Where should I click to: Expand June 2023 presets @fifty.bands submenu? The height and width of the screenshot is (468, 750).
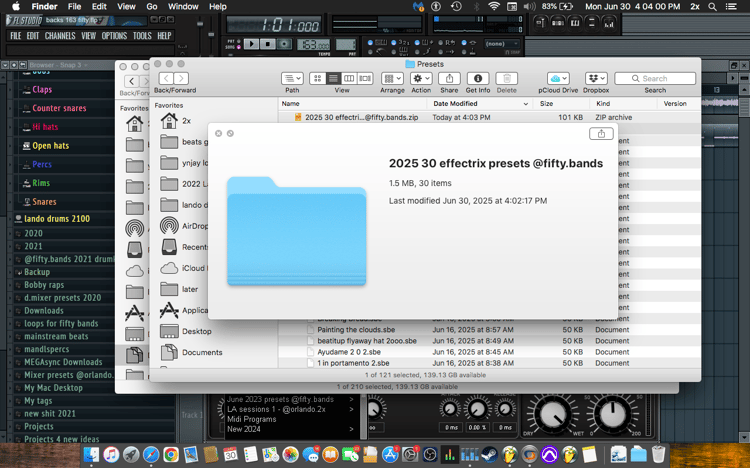(x=351, y=399)
